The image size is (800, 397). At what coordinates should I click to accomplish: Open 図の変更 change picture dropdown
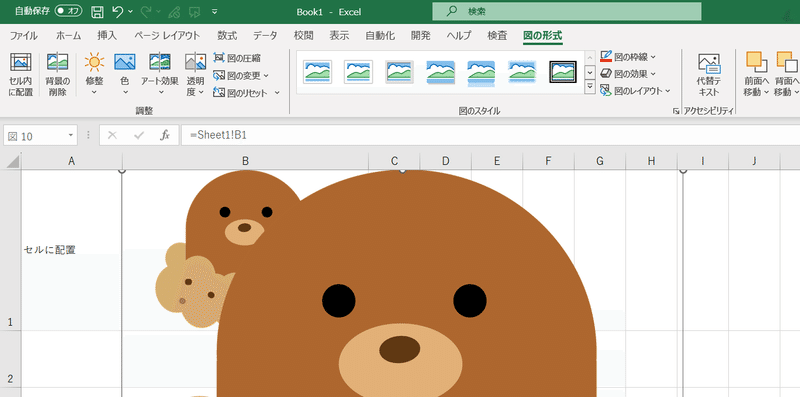241,76
